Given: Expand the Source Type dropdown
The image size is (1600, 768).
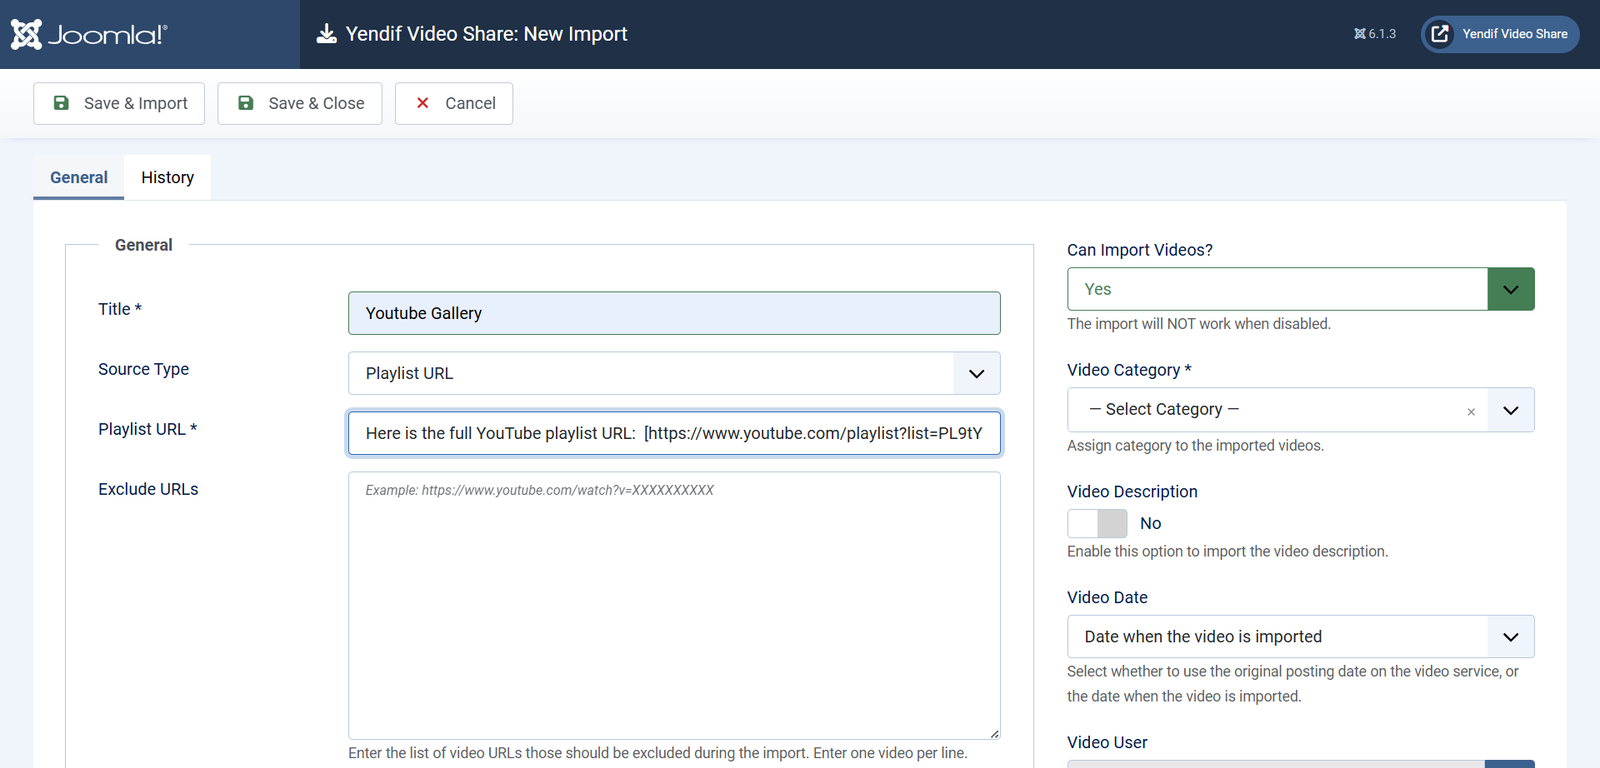Looking at the screenshot, I should 674,373.
